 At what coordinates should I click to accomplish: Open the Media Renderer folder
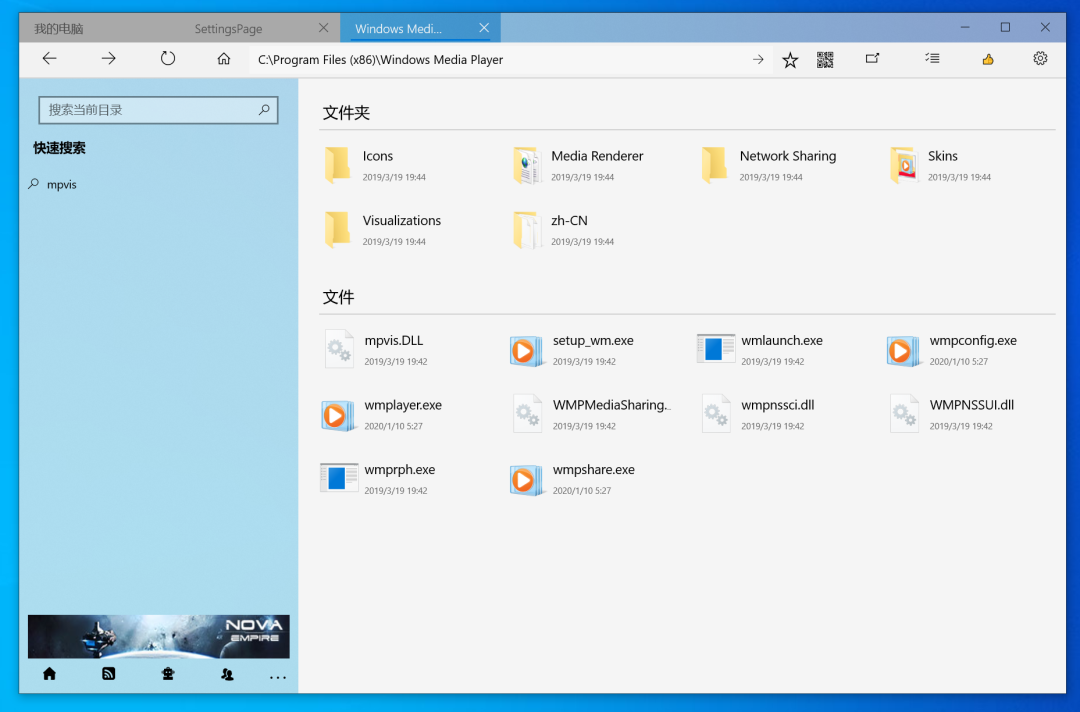[x=579, y=165]
